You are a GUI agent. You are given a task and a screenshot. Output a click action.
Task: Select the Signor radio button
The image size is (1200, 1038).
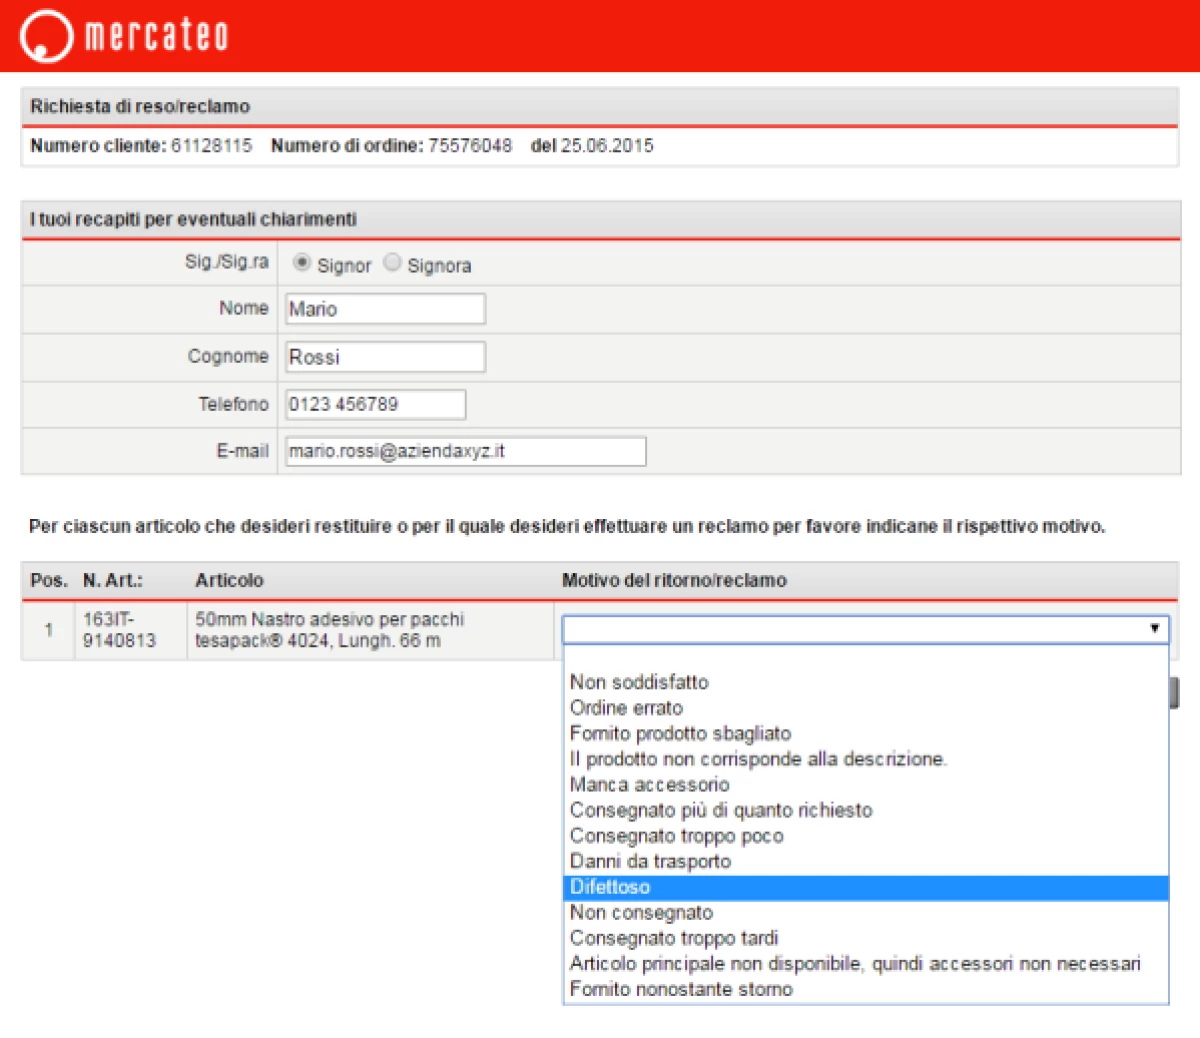301,263
